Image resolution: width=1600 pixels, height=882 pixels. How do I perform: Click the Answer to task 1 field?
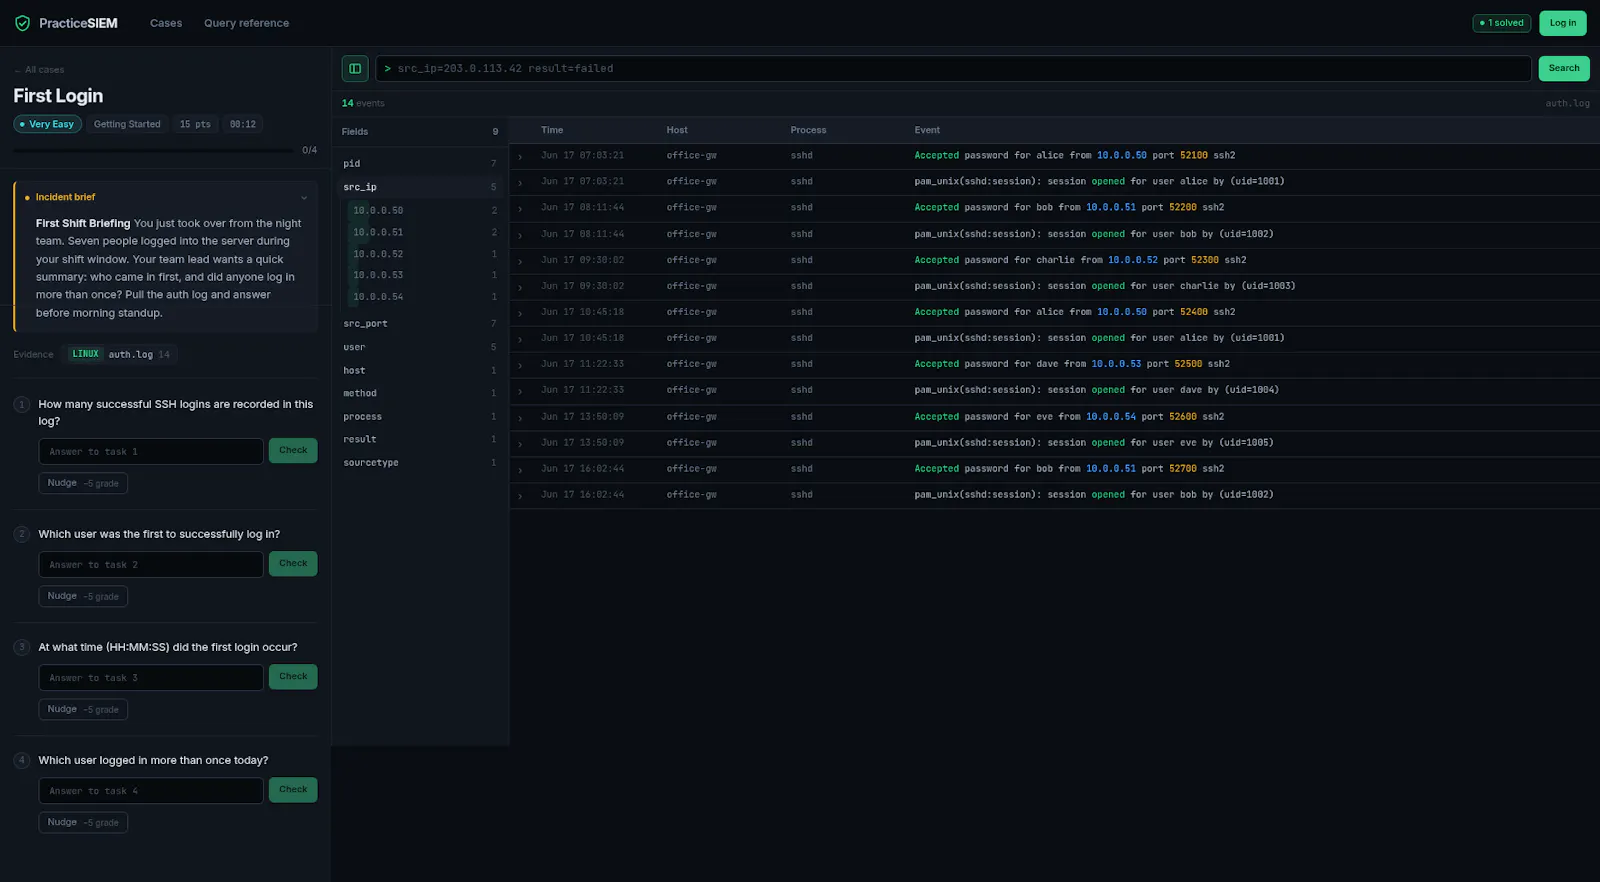click(151, 451)
